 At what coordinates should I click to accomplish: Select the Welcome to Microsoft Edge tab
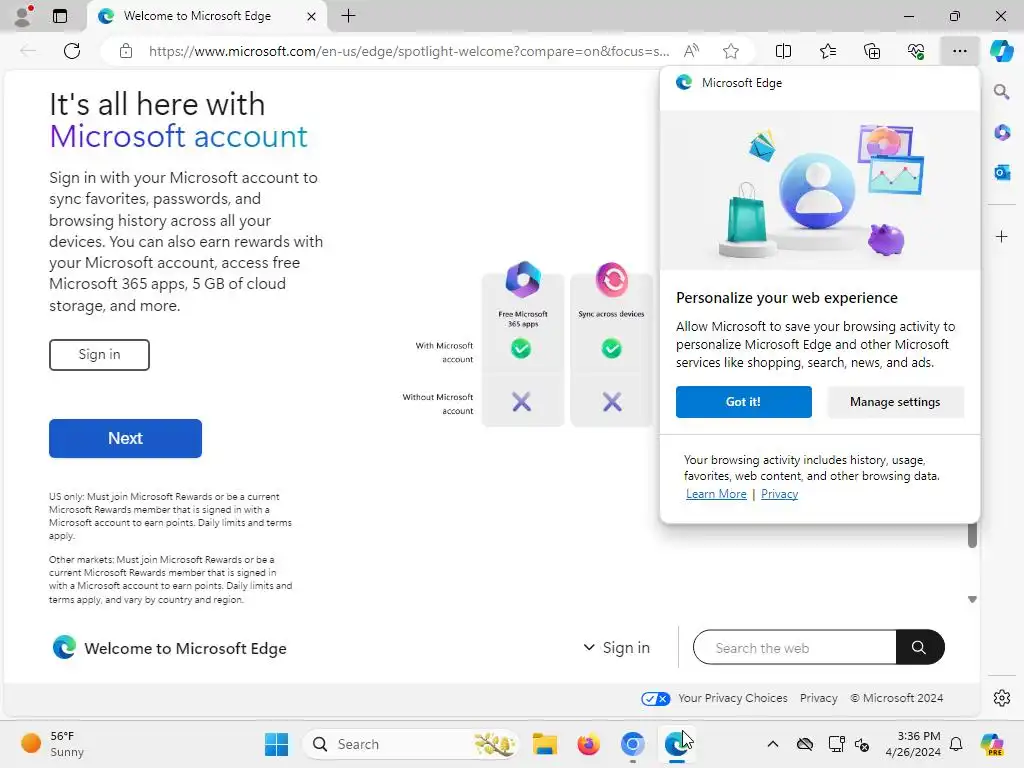(x=197, y=16)
